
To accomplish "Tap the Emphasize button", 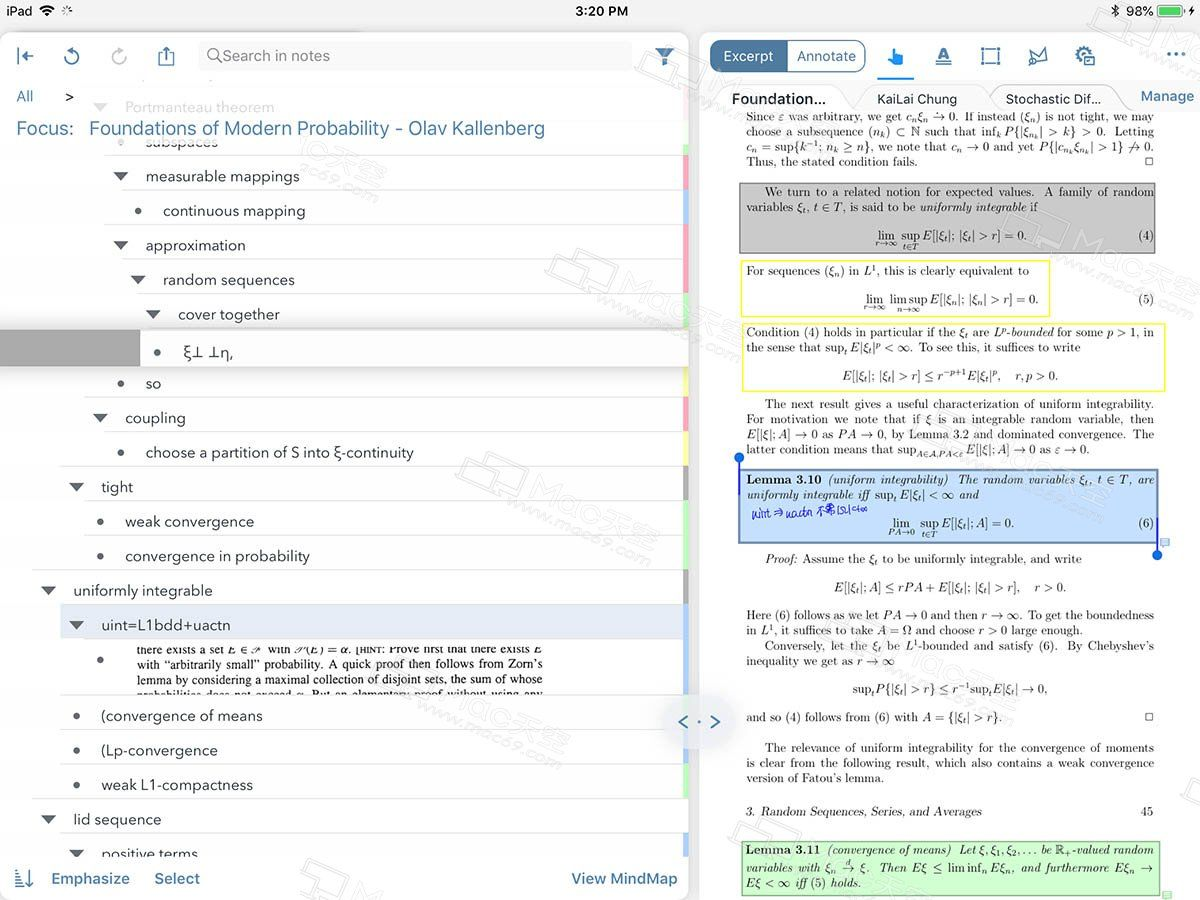I will 91,878.
